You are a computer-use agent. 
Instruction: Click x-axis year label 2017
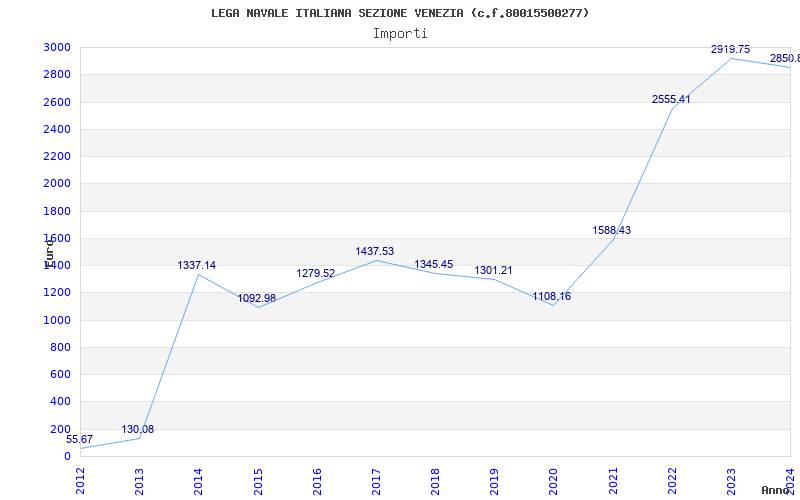coord(377,482)
